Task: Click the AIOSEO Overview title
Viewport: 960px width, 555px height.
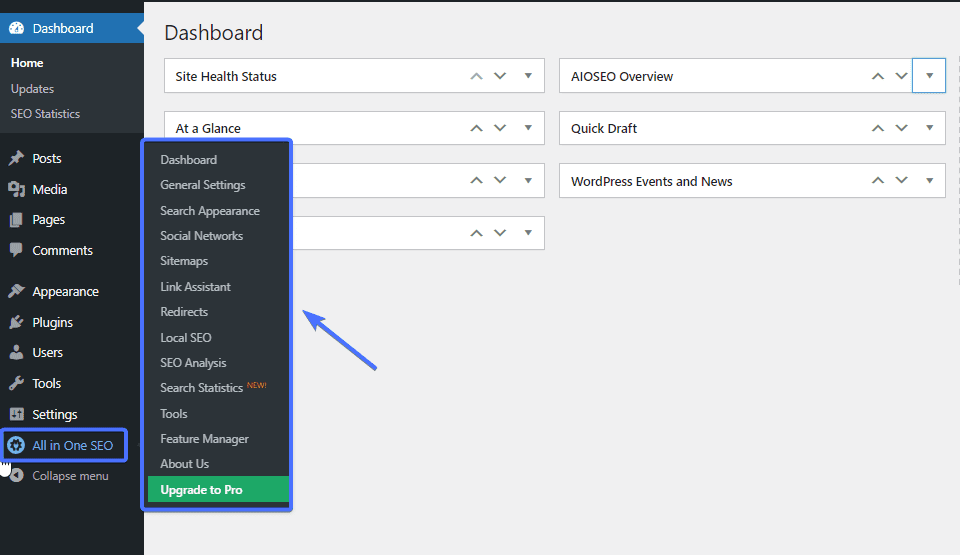Action: point(622,76)
